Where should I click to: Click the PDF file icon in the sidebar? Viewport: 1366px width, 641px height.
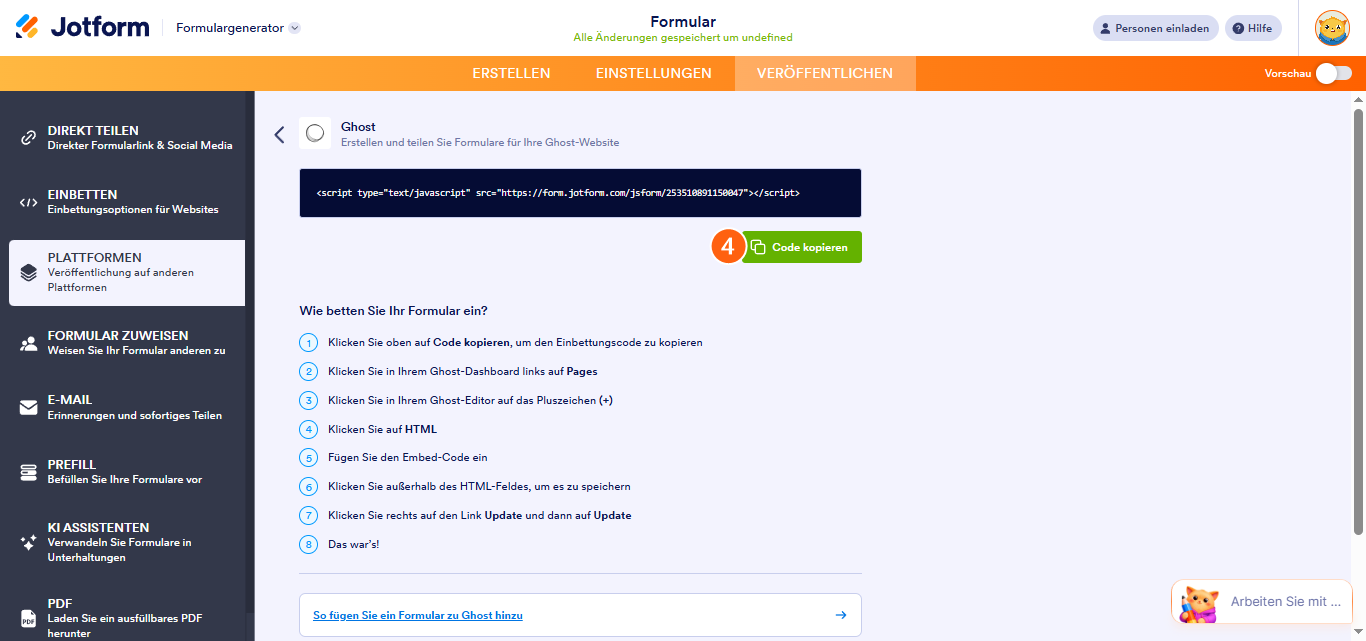pos(29,619)
